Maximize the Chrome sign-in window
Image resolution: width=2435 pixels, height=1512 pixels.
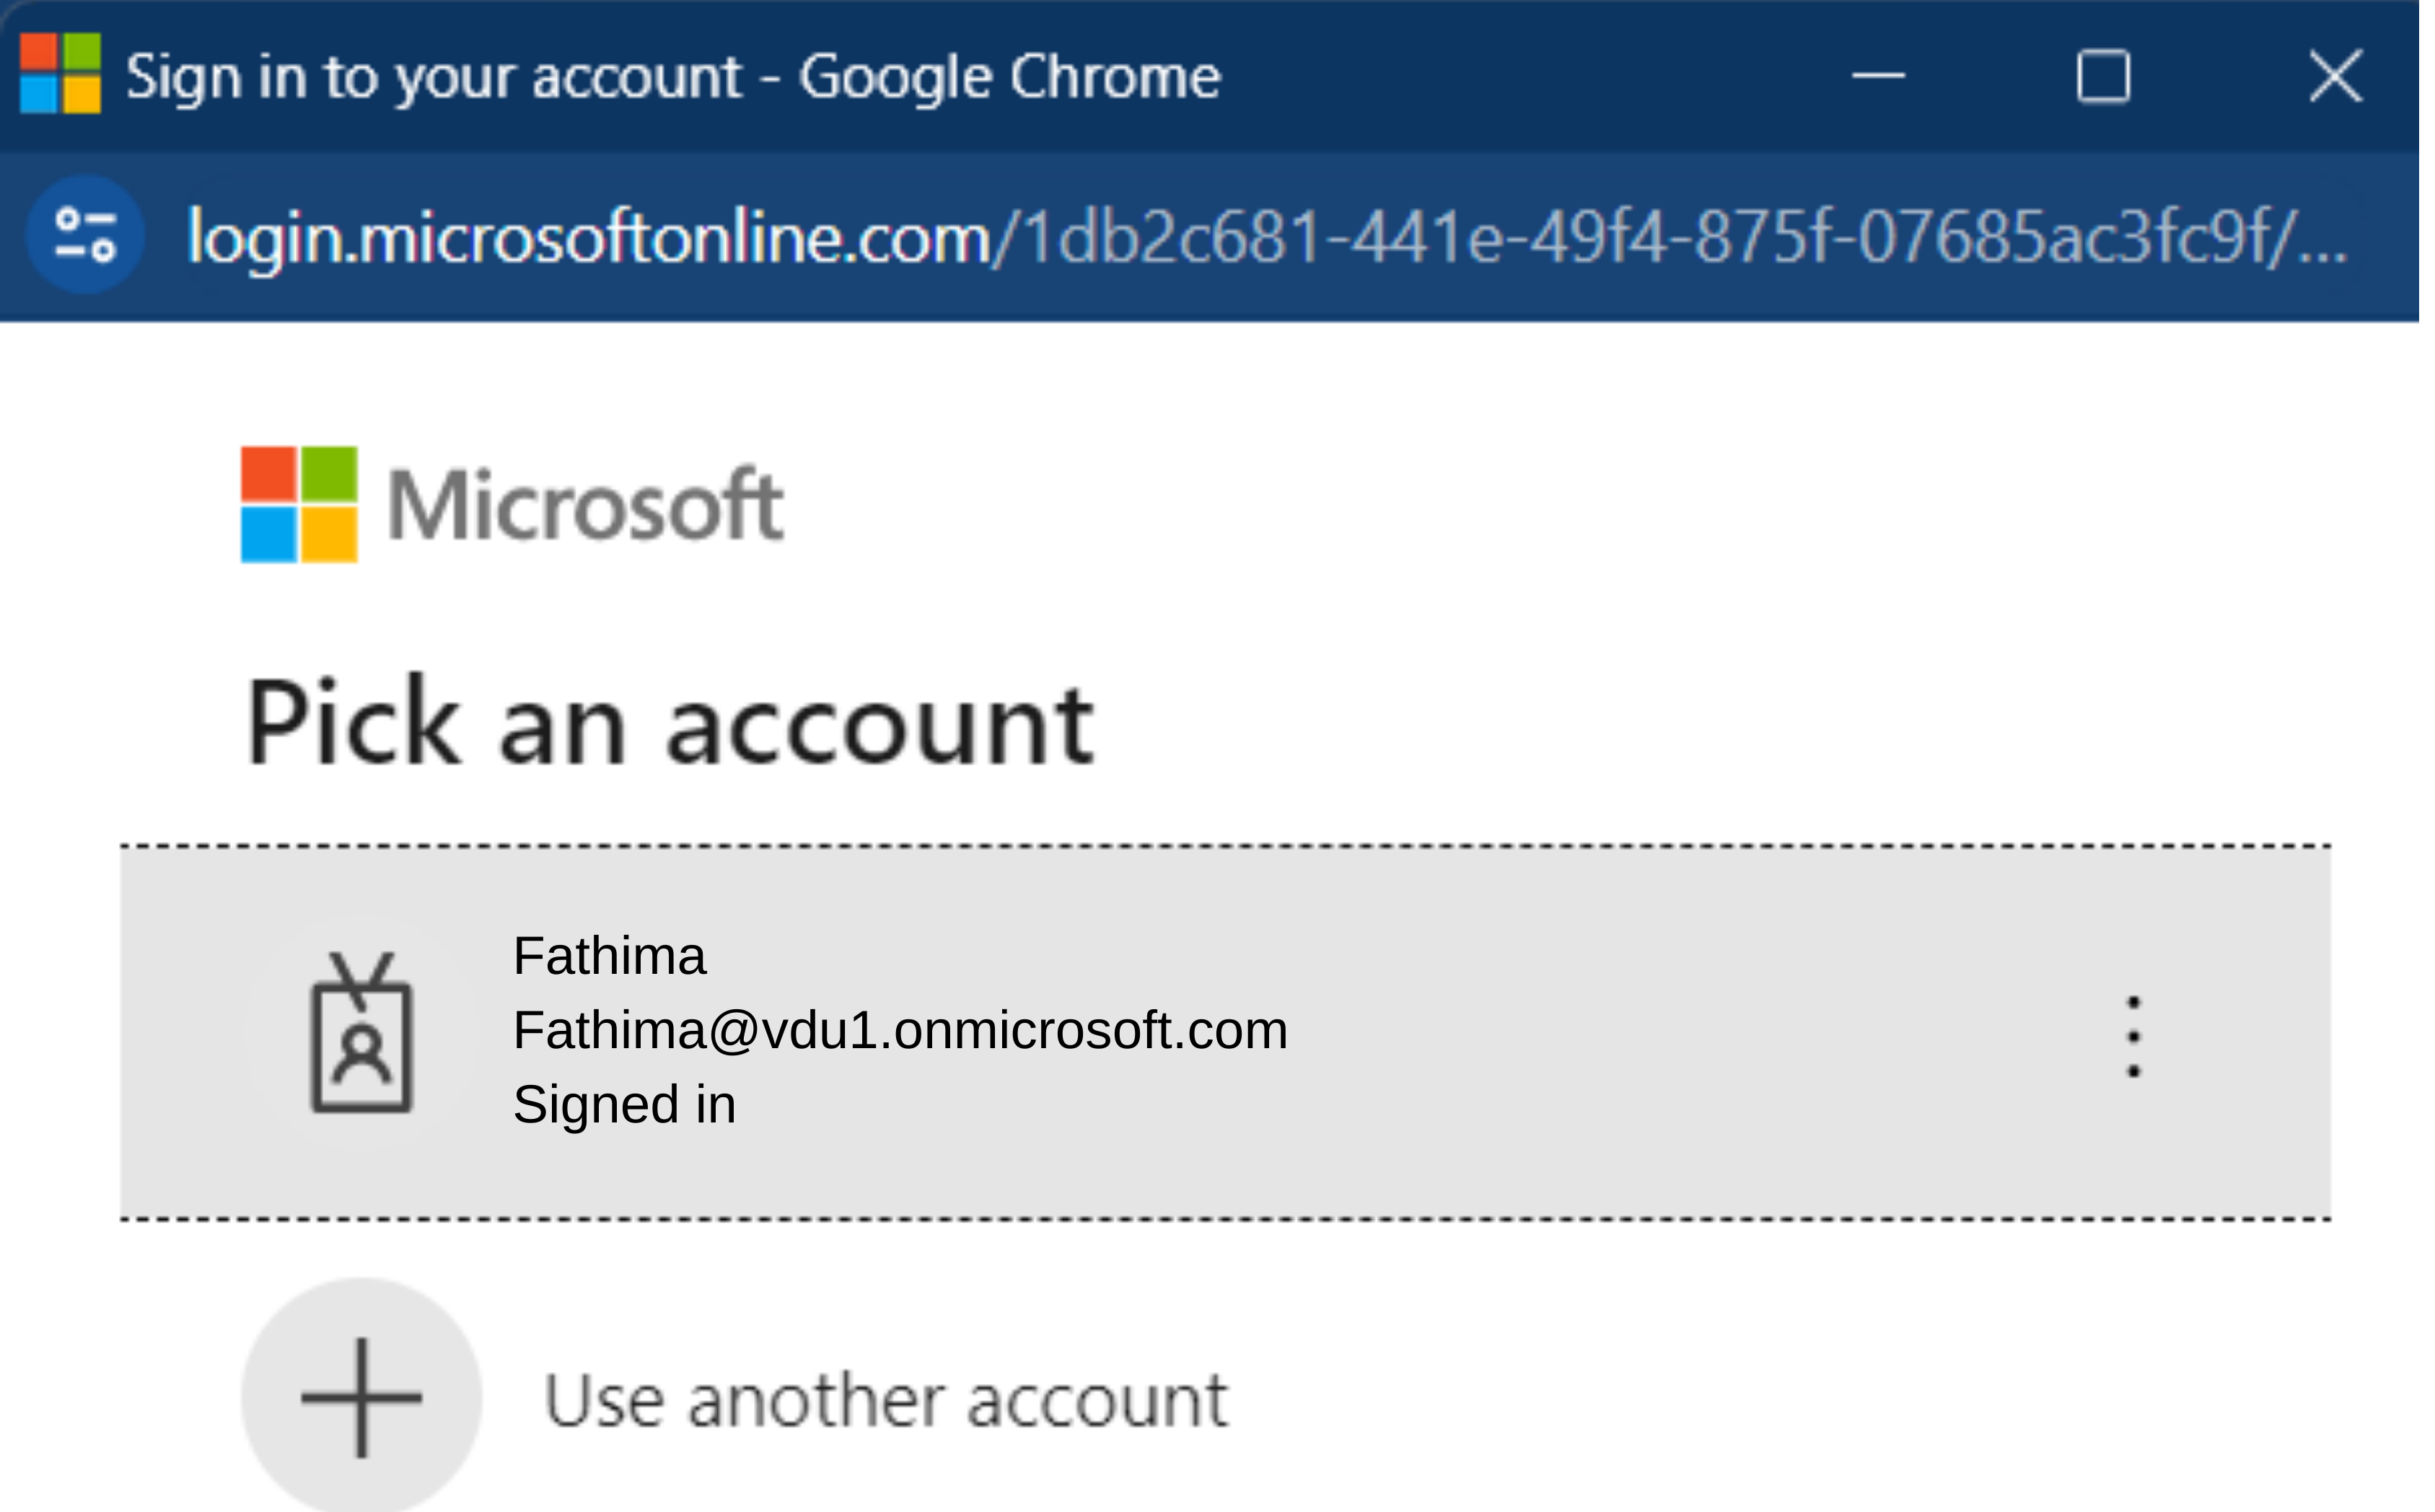click(2103, 76)
